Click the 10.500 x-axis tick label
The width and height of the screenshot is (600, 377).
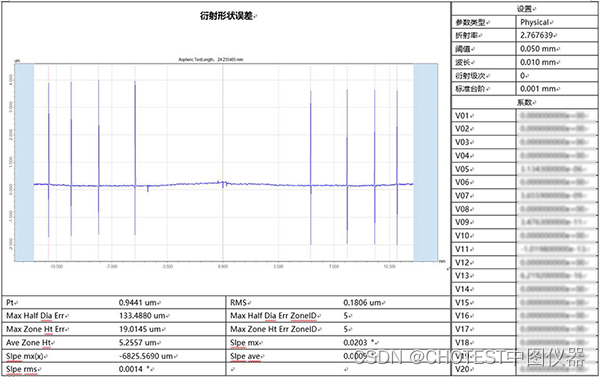point(389,266)
